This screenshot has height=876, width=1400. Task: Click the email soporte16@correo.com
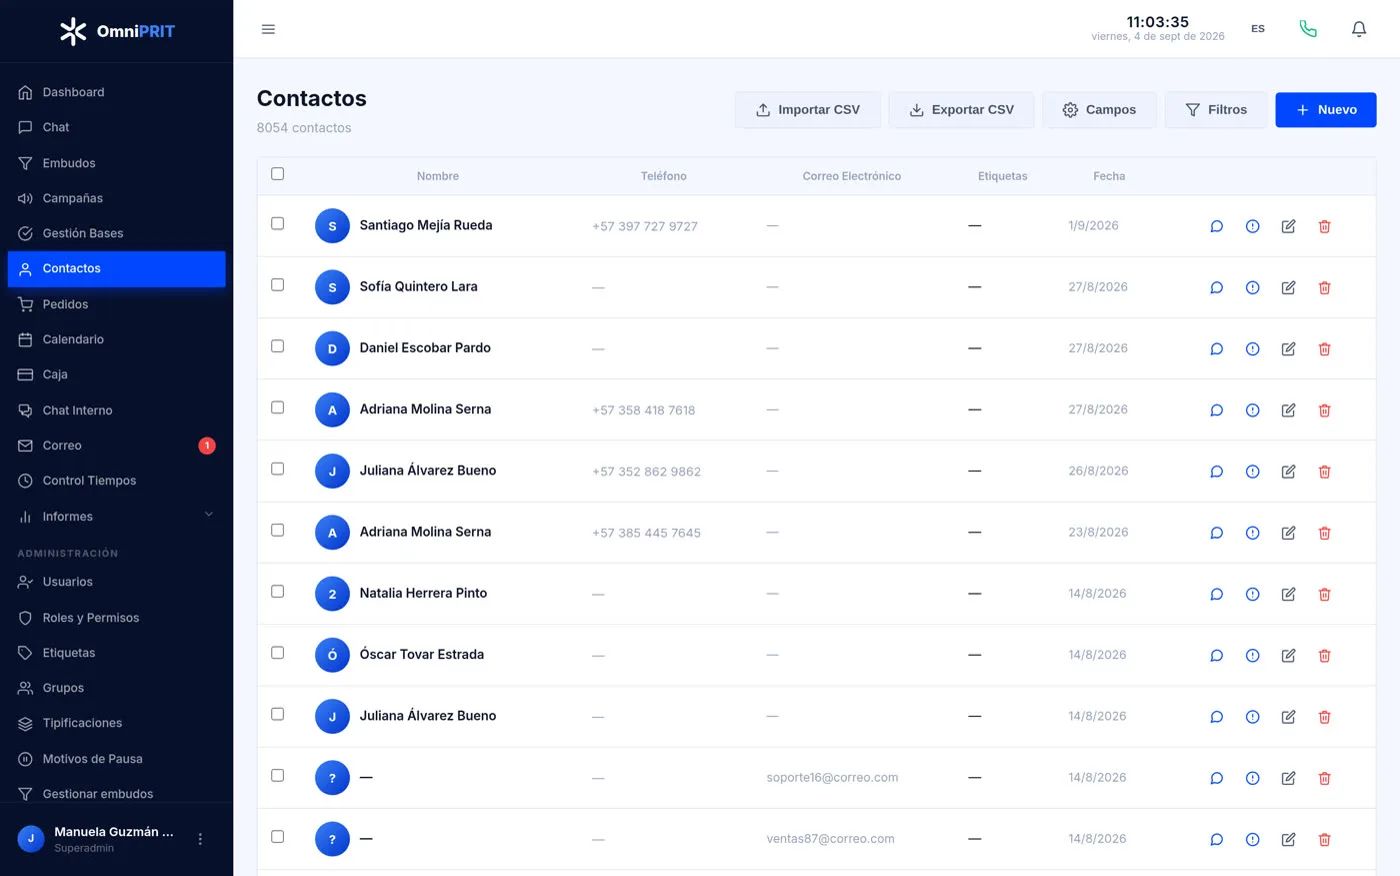pyautogui.click(x=832, y=778)
